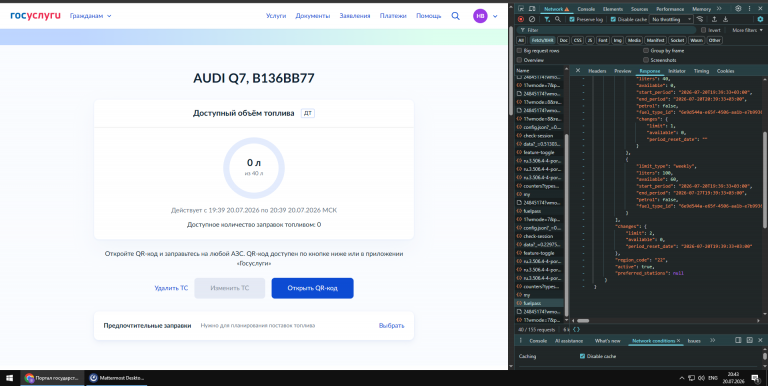Click the network Filter input field
Image resolution: width=768 pixels, height=386 pixels.
pos(606,30)
